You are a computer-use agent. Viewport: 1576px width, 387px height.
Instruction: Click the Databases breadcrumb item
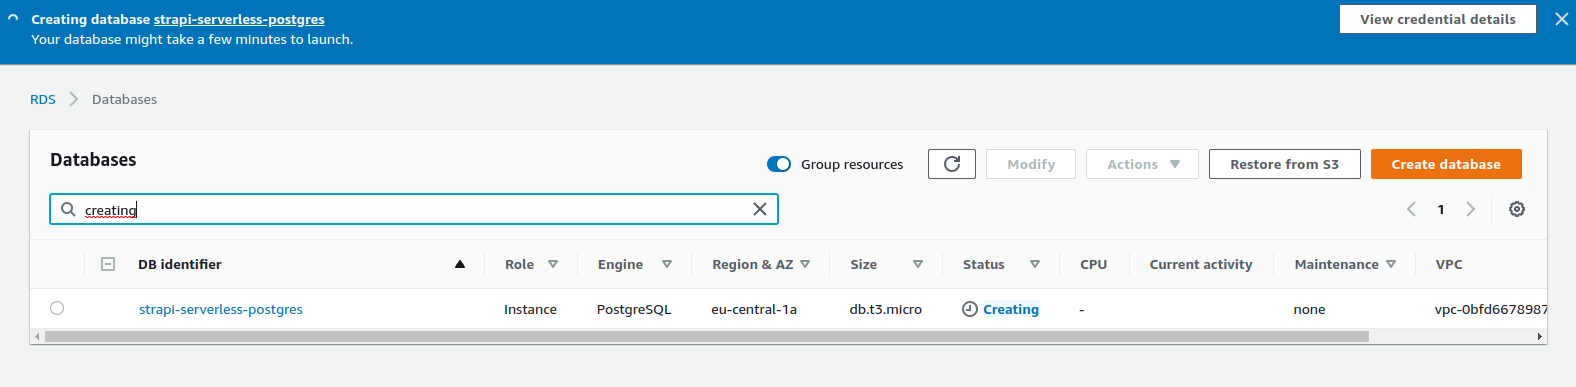click(x=124, y=99)
